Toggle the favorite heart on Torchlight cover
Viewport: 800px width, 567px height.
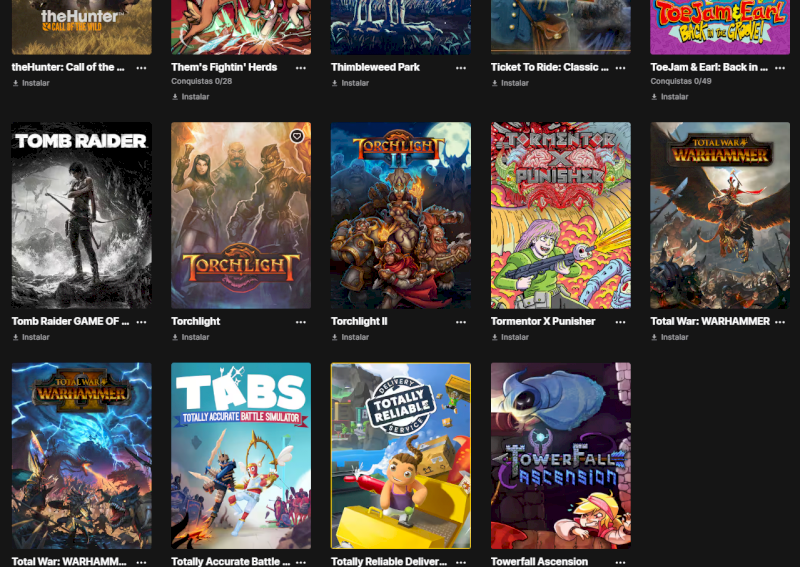point(297,136)
